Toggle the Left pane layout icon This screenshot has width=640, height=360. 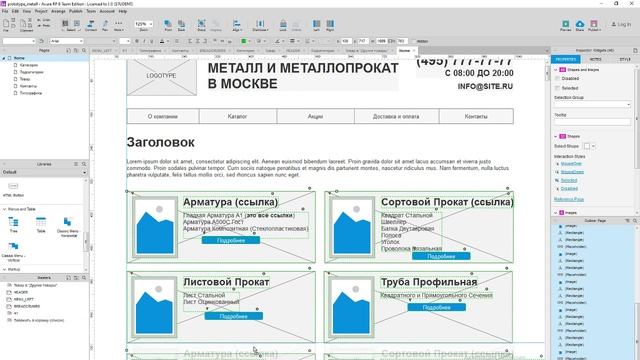pos(316,24)
